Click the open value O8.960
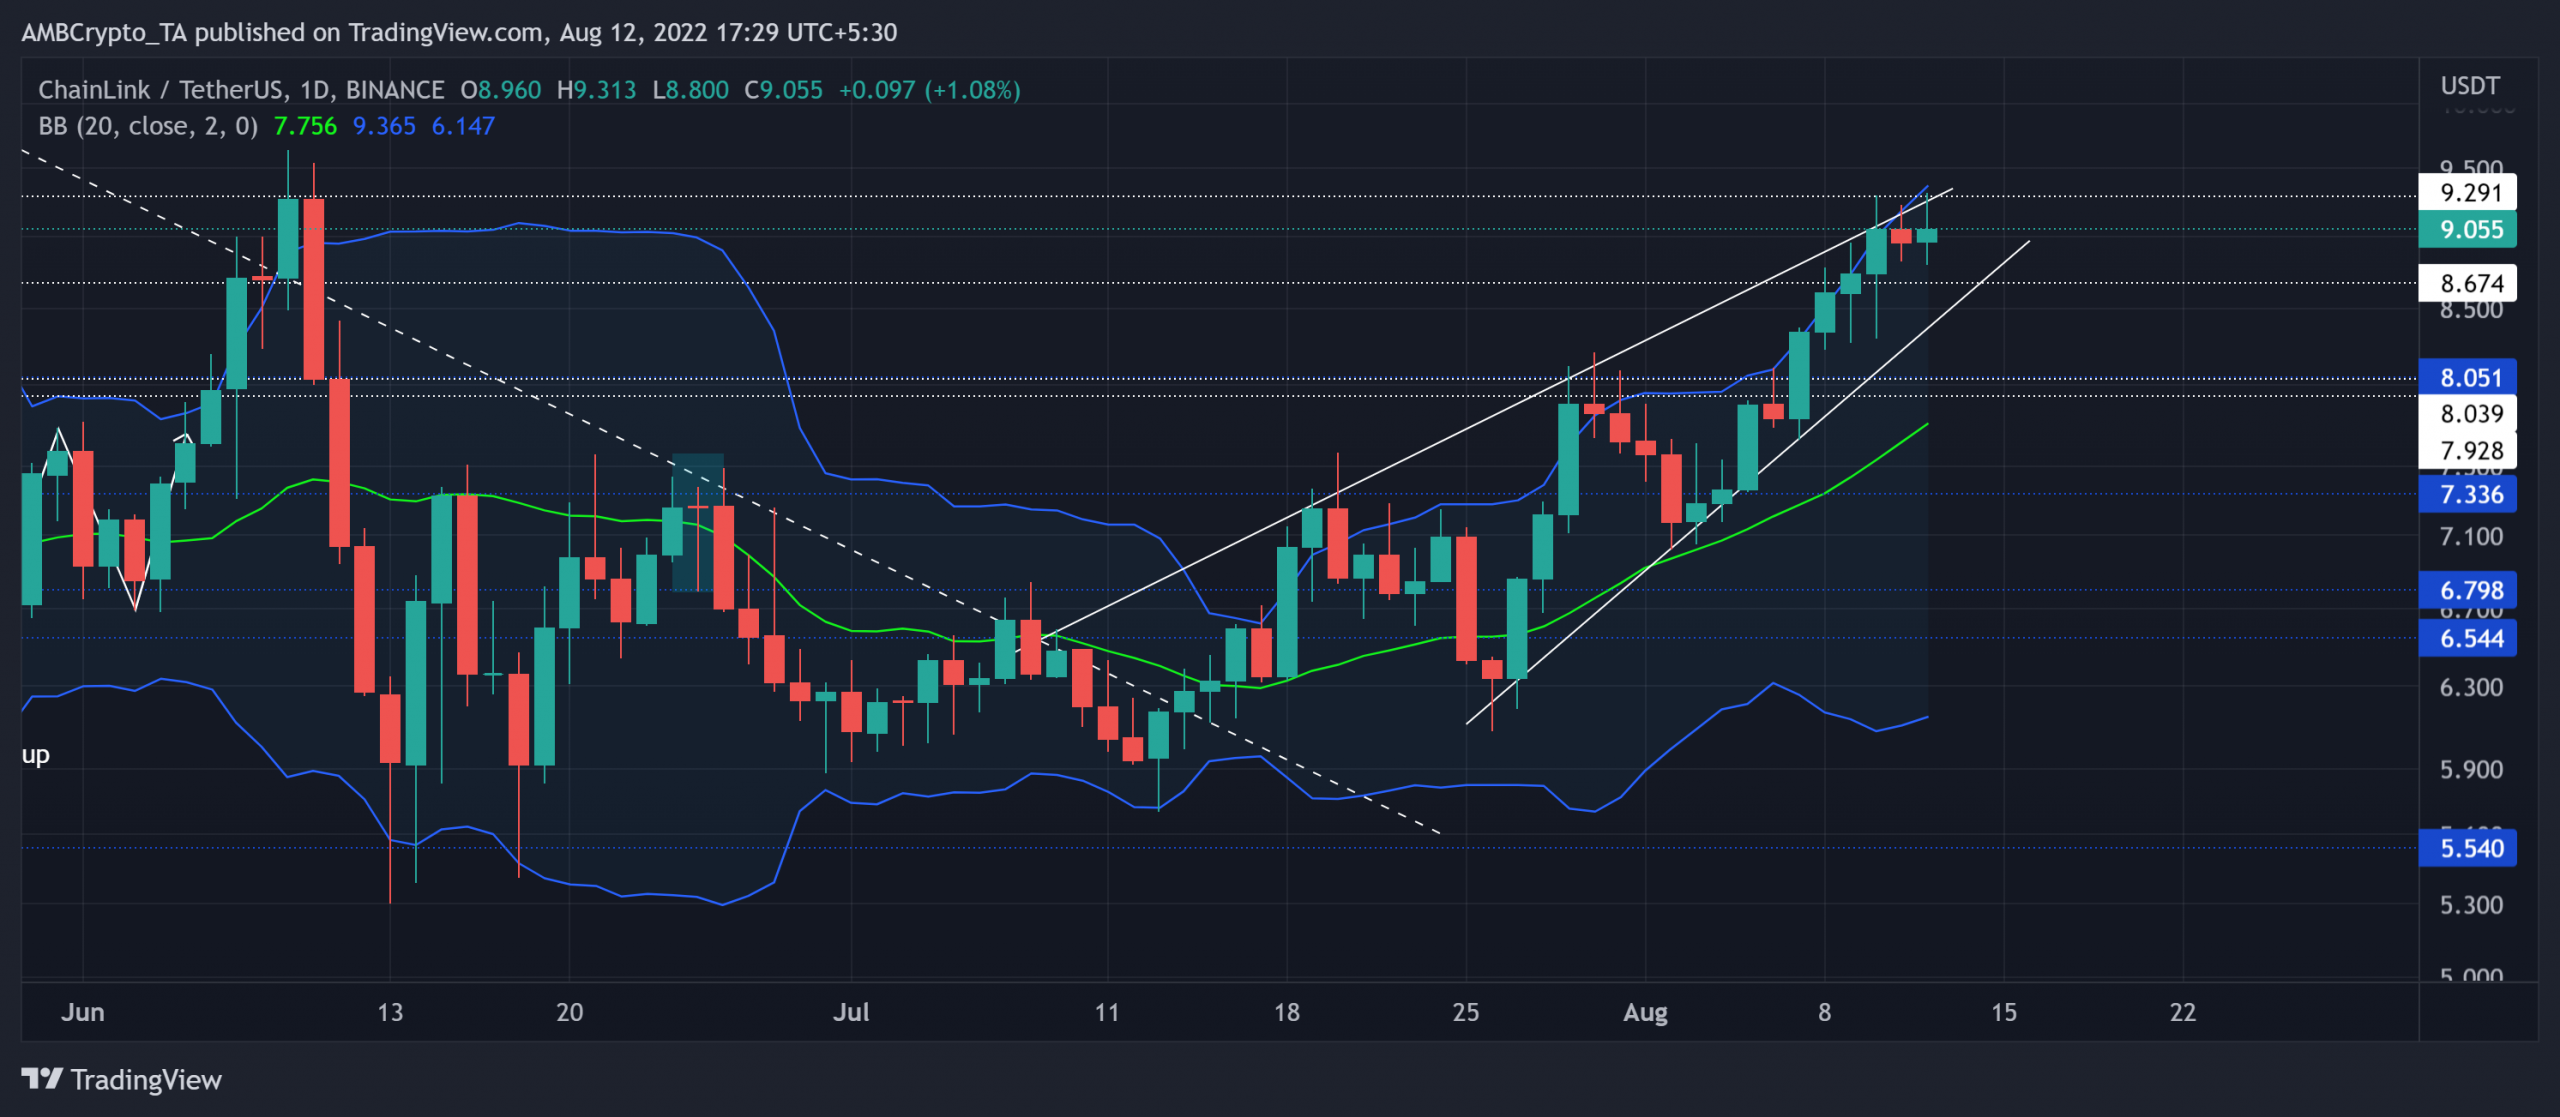The width and height of the screenshot is (2560, 1117). click(501, 90)
